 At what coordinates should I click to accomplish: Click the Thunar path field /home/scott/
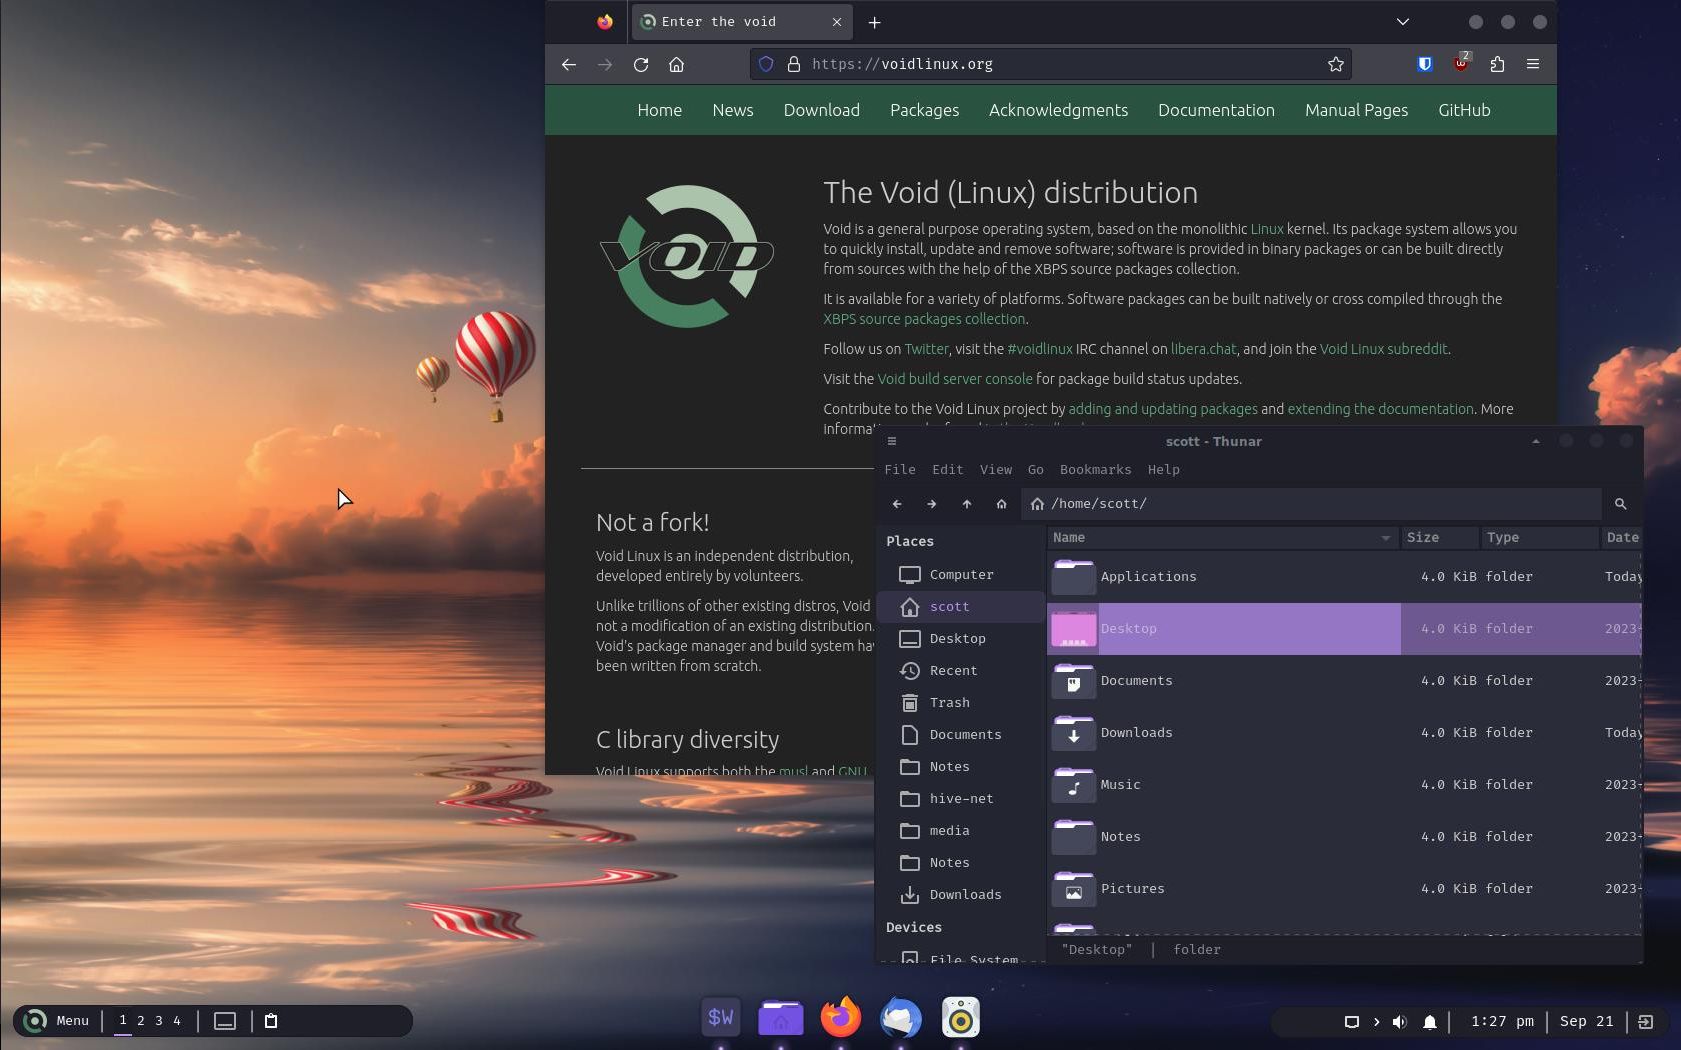click(x=1311, y=504)
